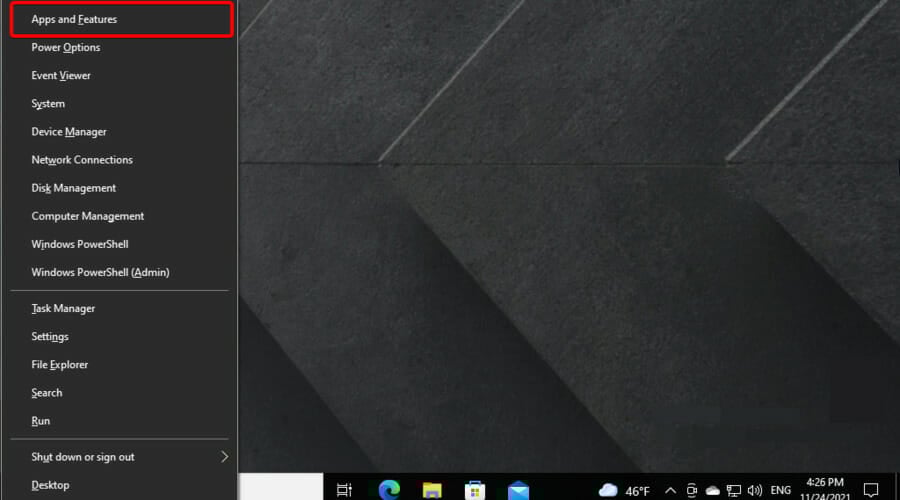This screenshot has height=500, width=900.
Task: Open network status tray icon
Action: (x=734, y=491)
